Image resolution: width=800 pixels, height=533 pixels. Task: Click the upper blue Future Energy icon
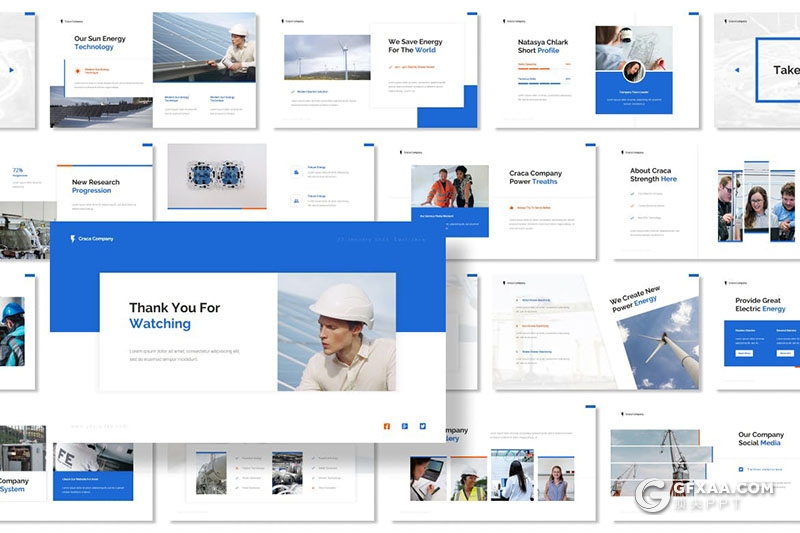[296, 172]
